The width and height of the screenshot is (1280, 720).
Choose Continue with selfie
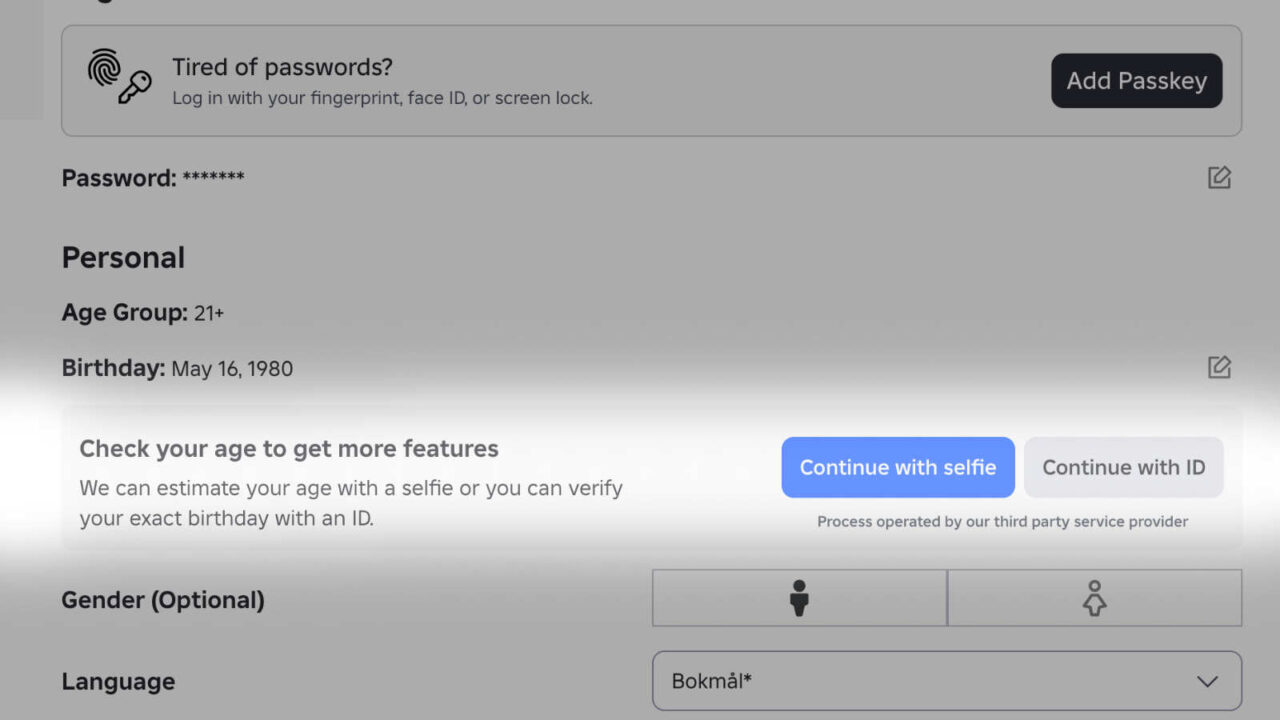point(897,467)
